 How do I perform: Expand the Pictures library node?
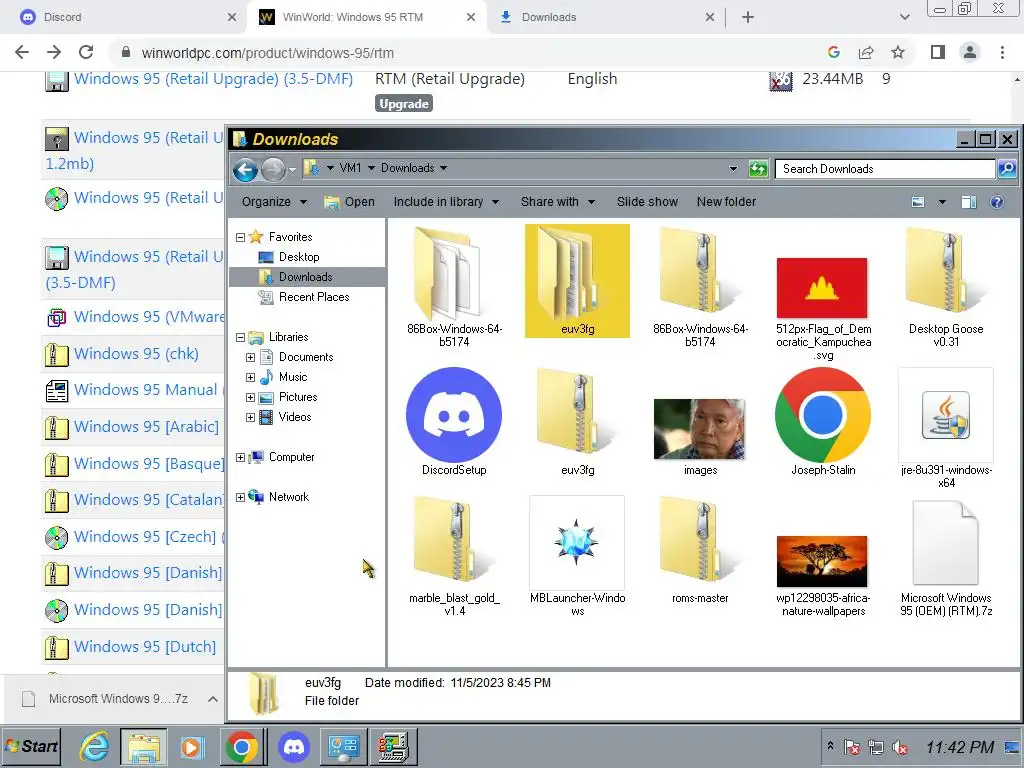coord(250,397)
